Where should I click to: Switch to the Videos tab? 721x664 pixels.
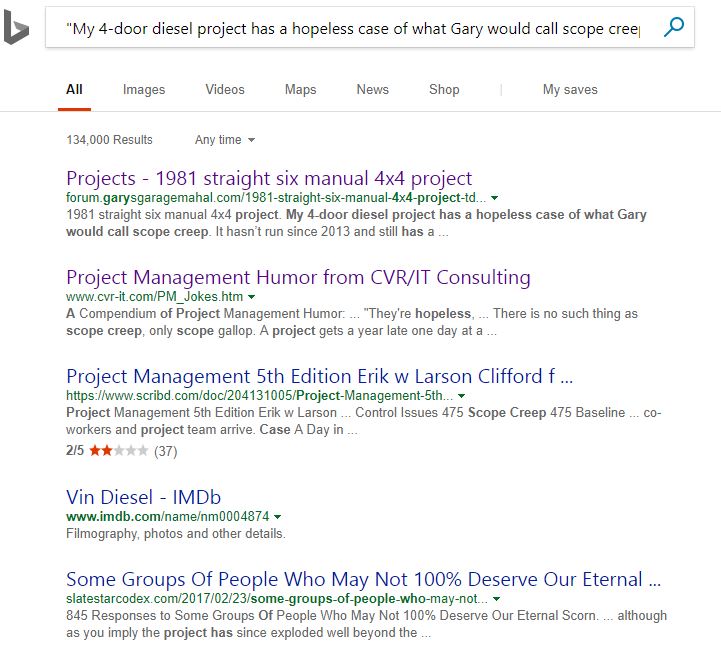tap(225, 90)
